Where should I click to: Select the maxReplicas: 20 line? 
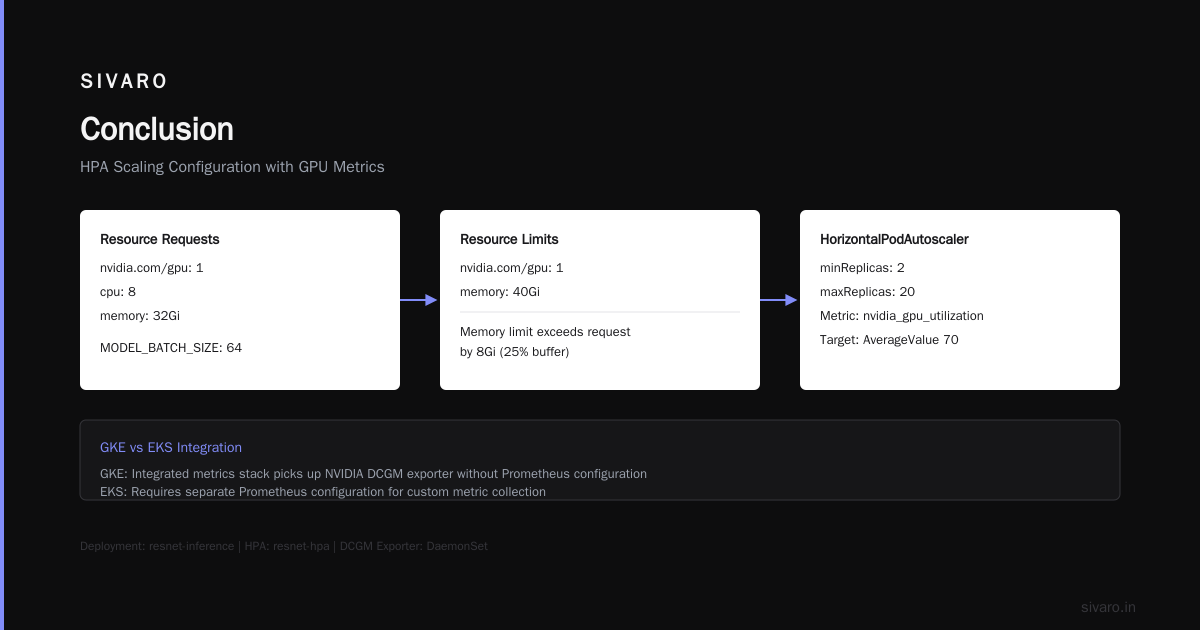click(x=867, y=292)
